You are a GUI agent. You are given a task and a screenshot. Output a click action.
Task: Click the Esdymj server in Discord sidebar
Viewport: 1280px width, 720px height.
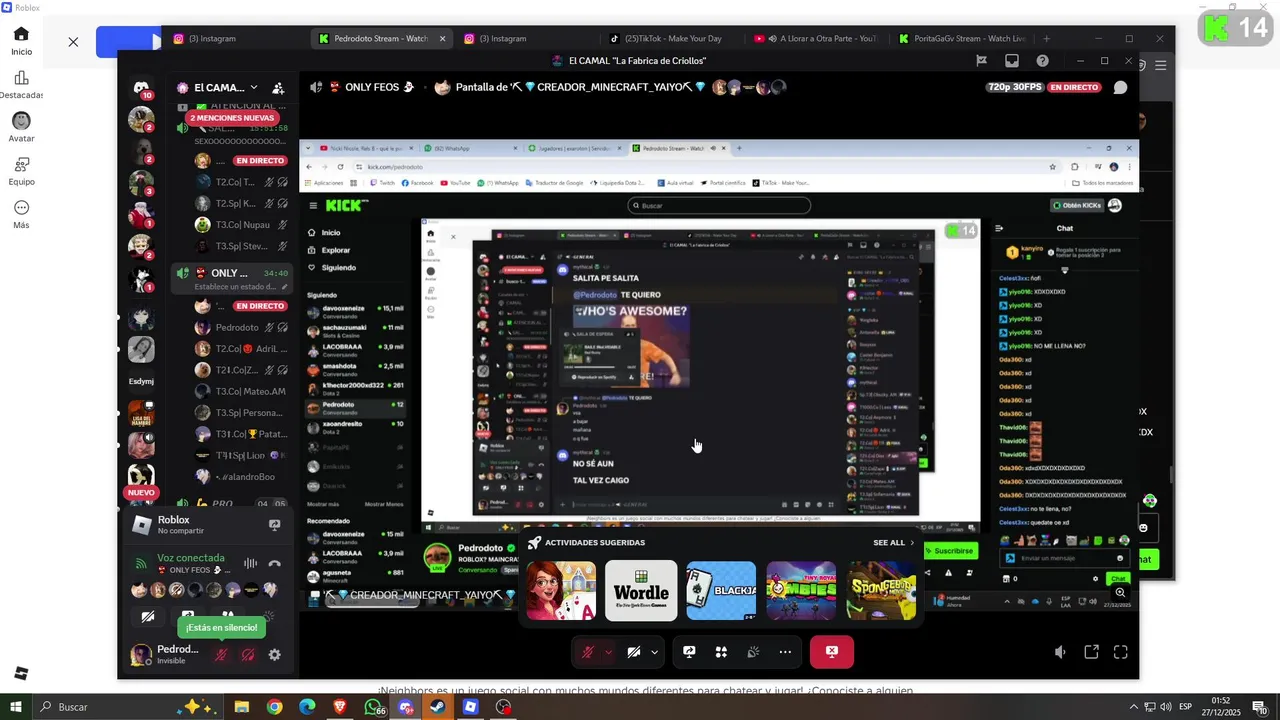[x=141, y=380]
